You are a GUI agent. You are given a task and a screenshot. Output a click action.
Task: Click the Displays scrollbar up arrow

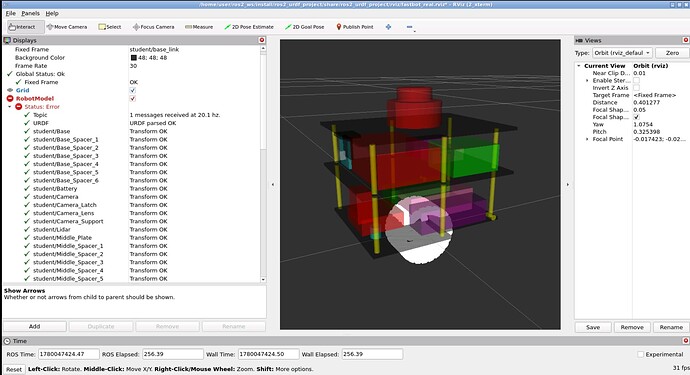pyautogui.click(x=263, y=49)
